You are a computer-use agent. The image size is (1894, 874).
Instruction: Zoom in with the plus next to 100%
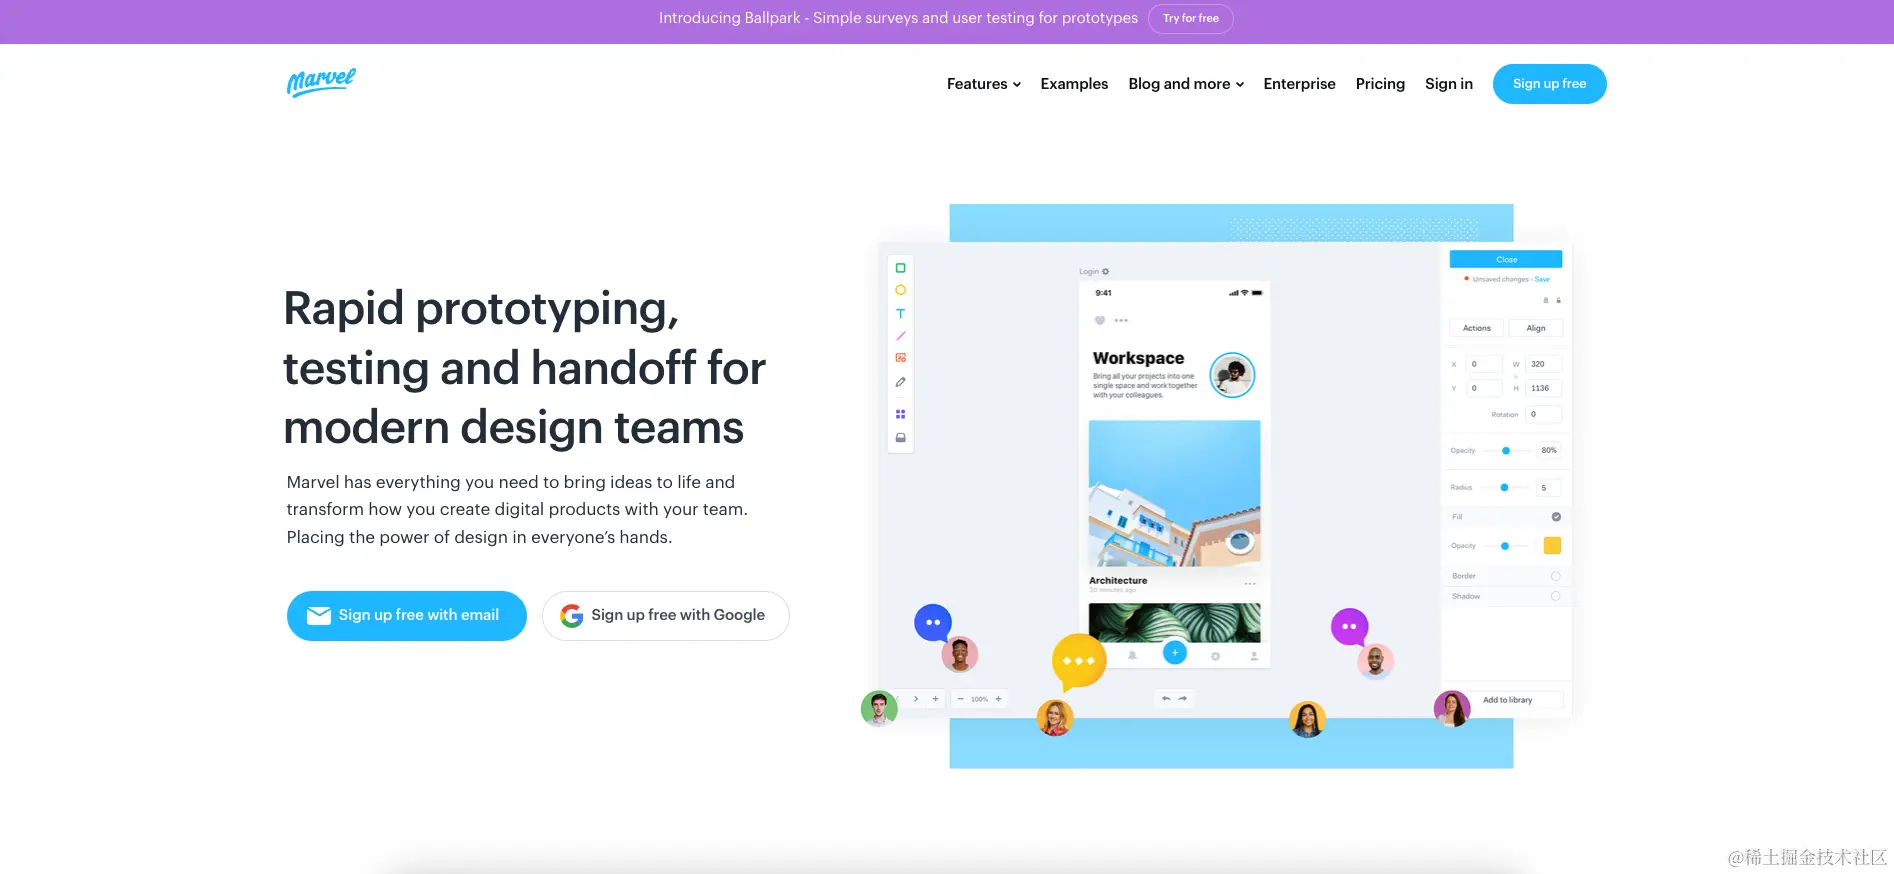(x=998, y=699)
